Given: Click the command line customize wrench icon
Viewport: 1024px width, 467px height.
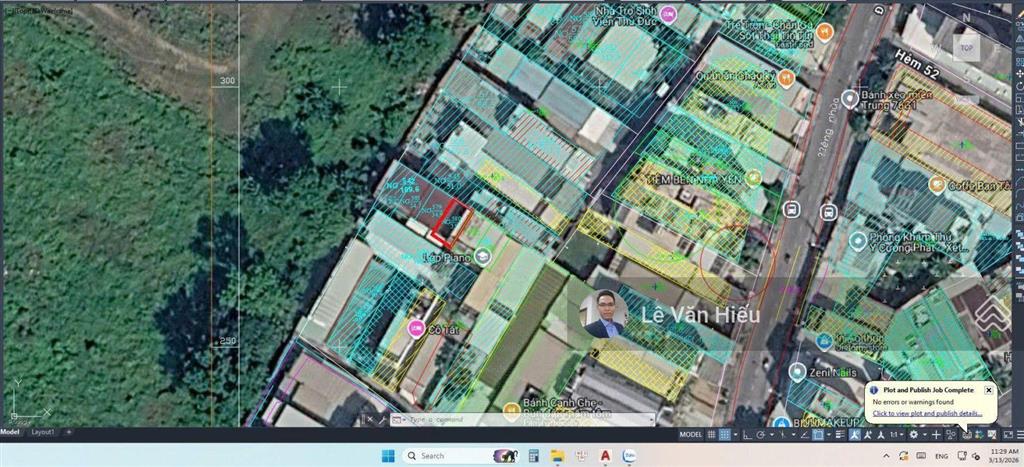Looking at the screenshot, I should (383, 419).
